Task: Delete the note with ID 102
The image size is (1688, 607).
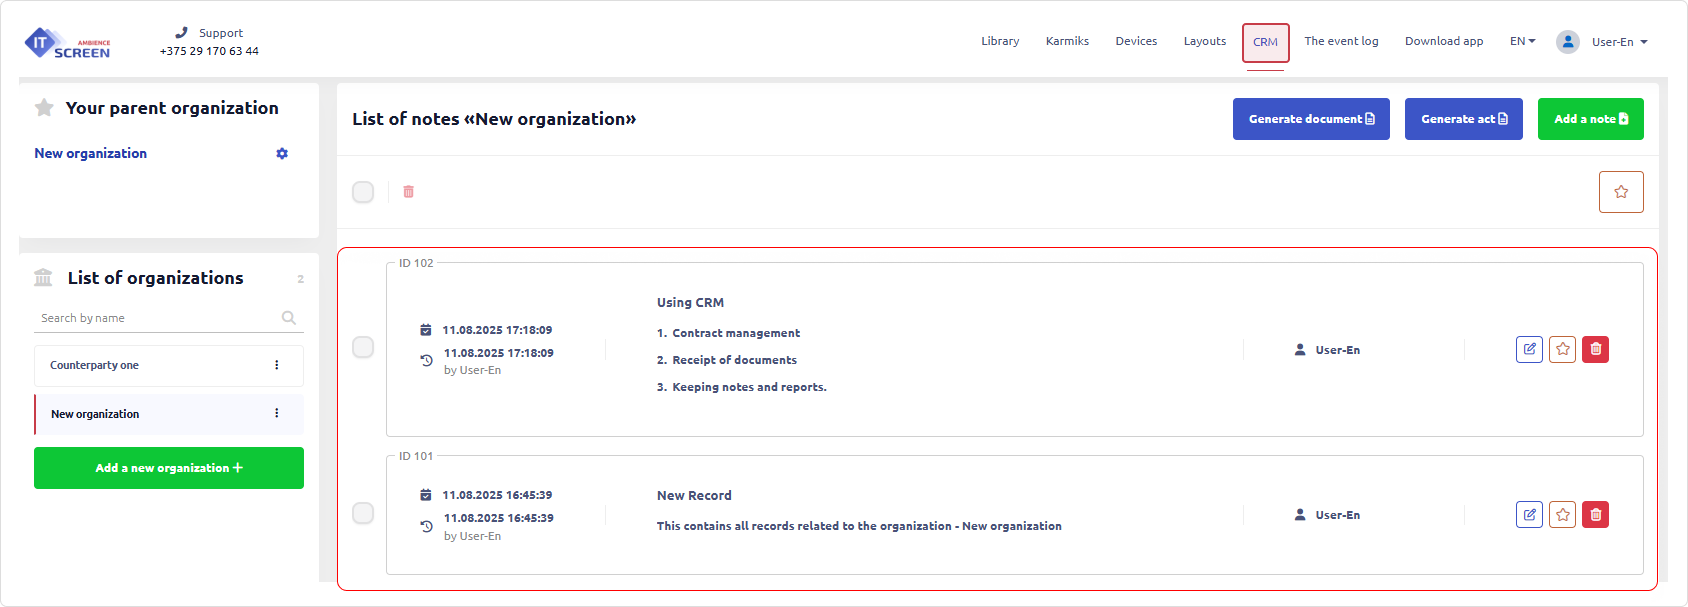Action: point(1595,349)
